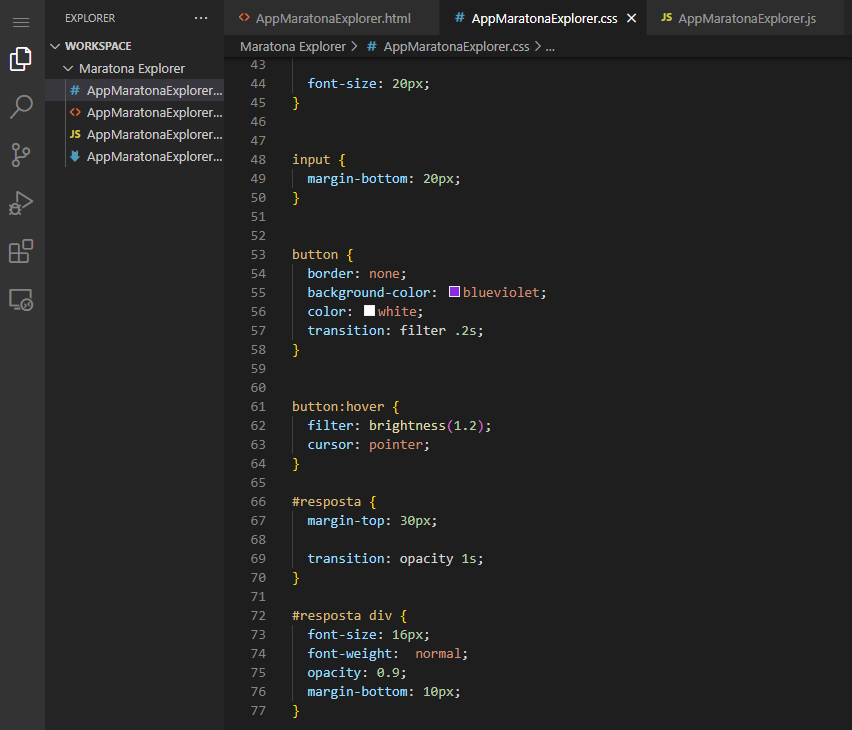Open the Explorer More Actions menu

pyautogui.click(x=201, y=17)
